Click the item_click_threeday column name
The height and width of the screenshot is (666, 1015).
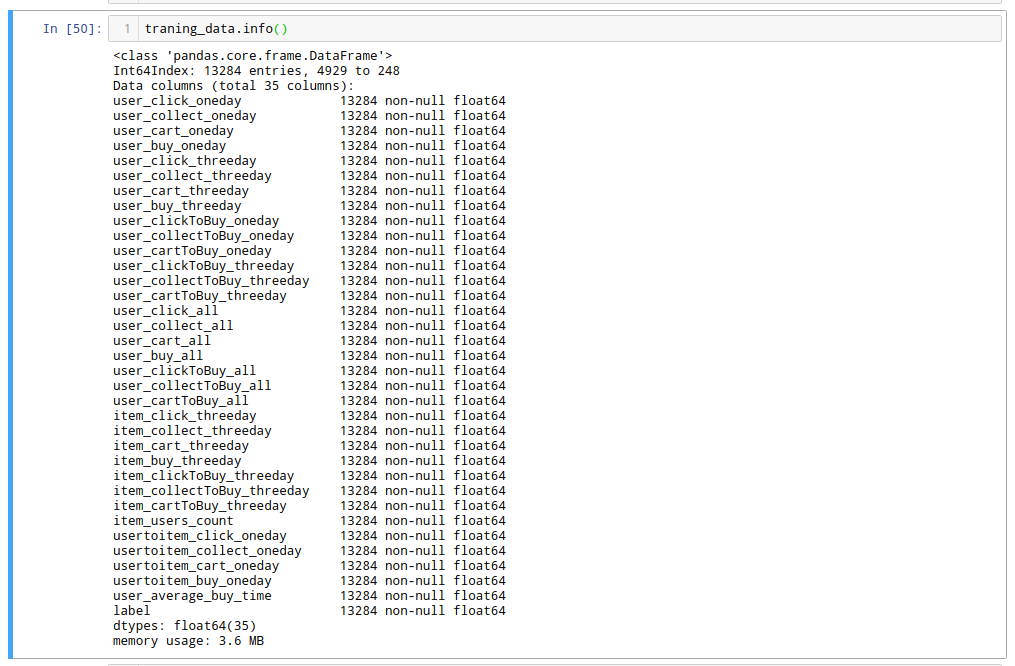(x=184, y=416)
